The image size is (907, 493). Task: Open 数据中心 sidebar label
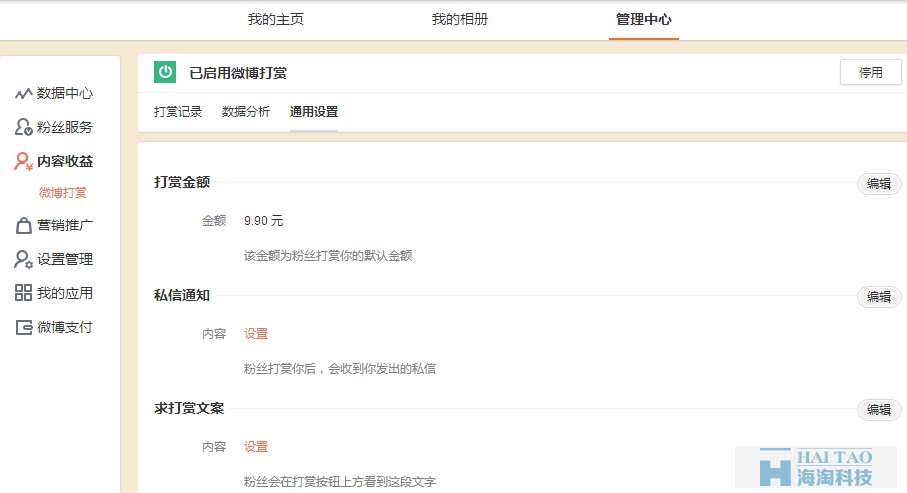pyautogui.click(x=65, y=93)
